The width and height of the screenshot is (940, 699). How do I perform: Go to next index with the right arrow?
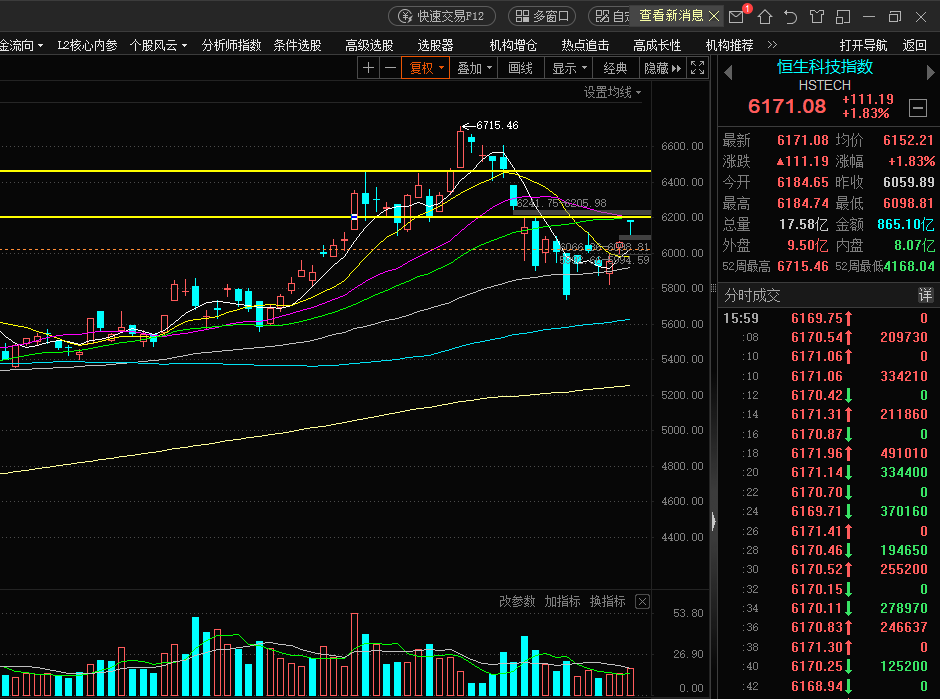930,73
